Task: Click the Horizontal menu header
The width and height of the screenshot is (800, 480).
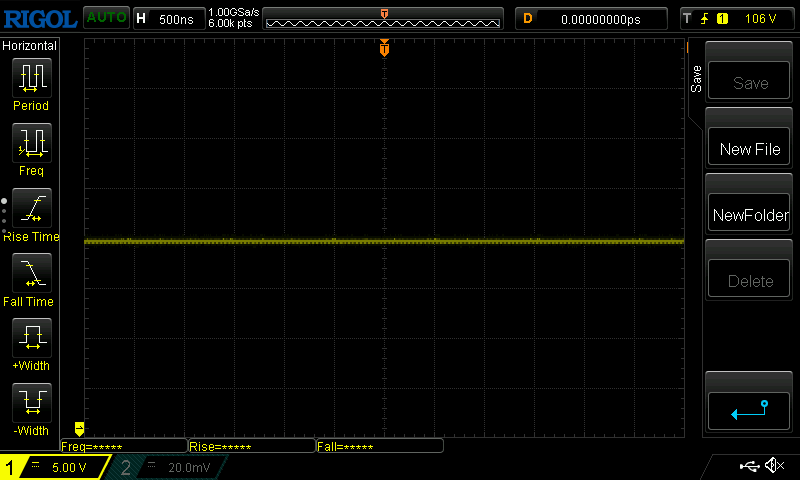Action: (30, 45)
